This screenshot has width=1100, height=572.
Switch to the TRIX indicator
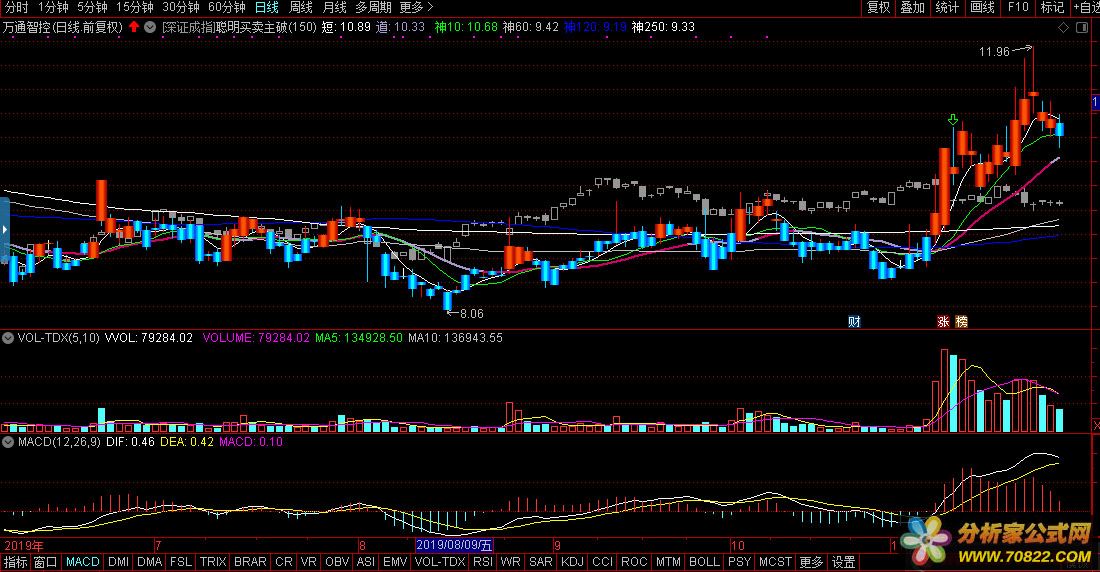[213, 562]
